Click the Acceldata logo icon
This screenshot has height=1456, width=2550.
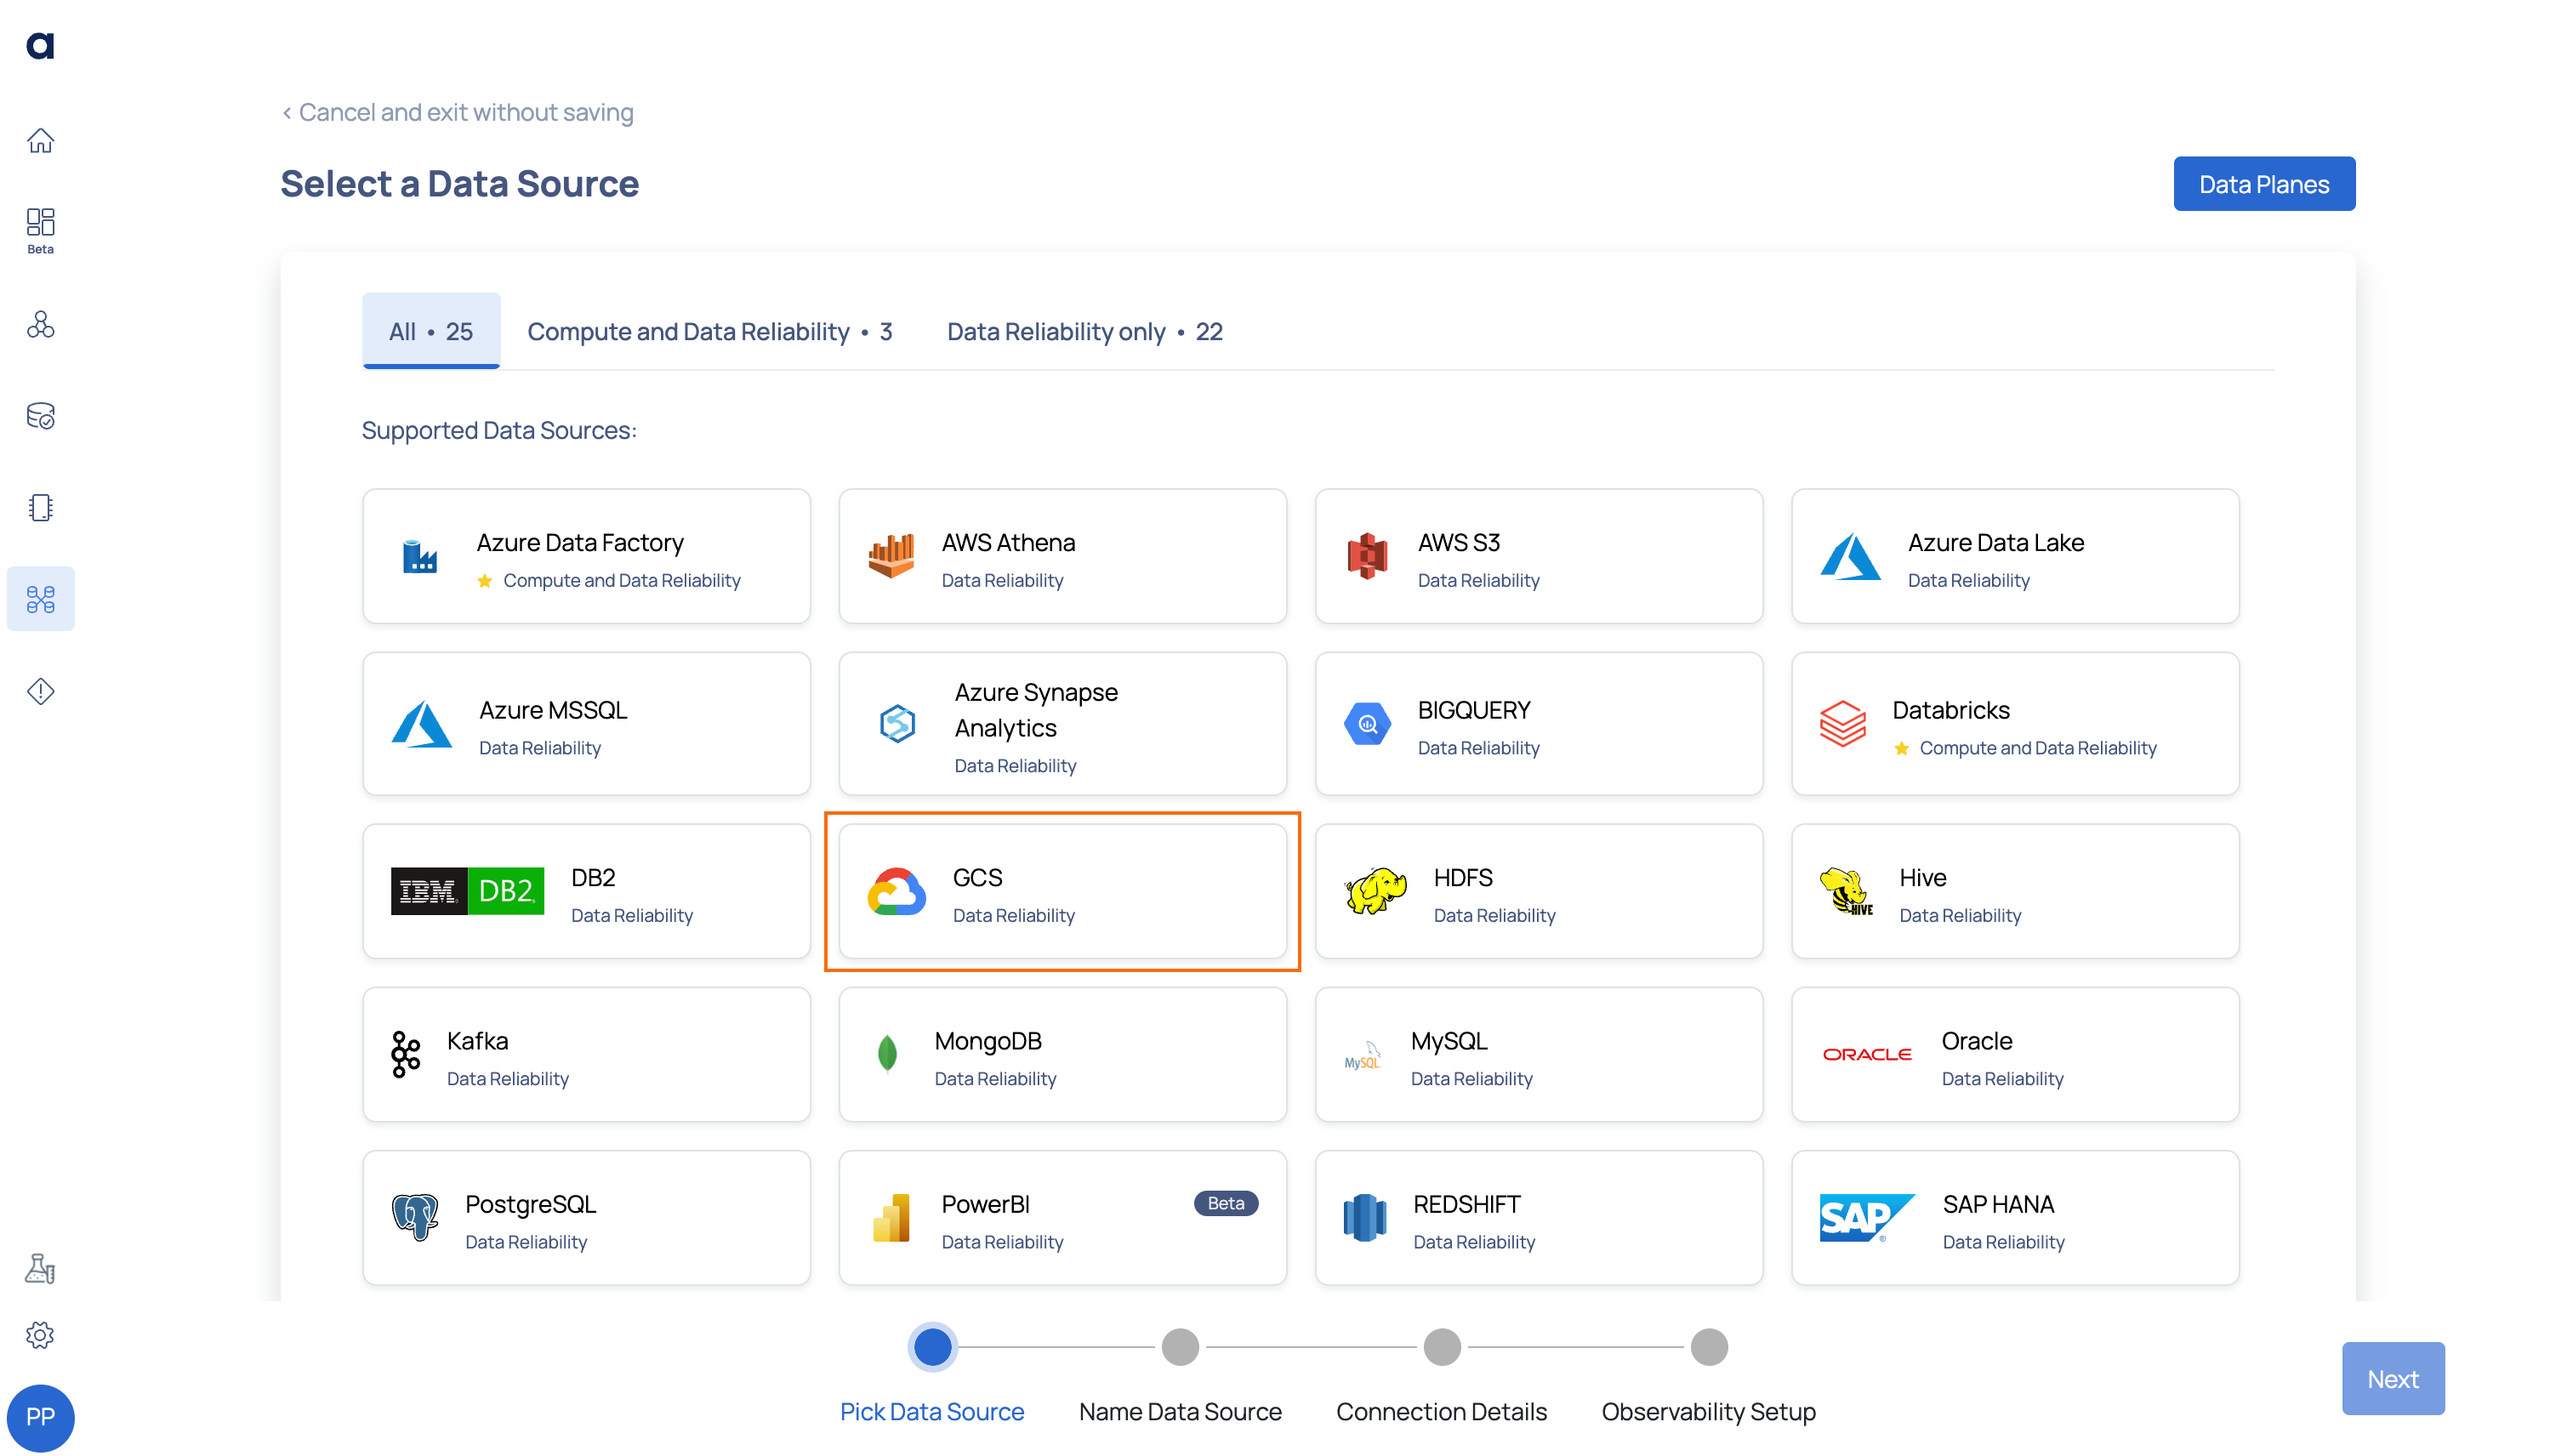click(x=40, y=45)
